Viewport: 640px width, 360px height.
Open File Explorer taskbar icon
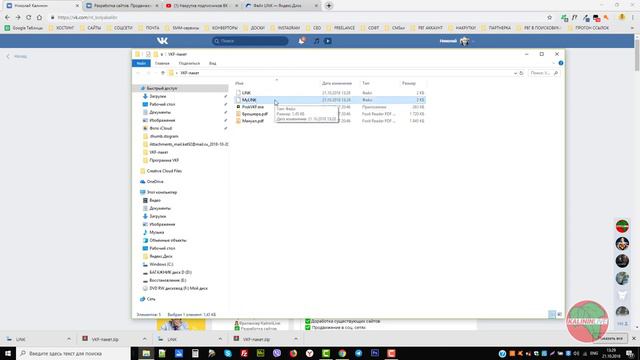pyautogui.click(x=146, y=353)
